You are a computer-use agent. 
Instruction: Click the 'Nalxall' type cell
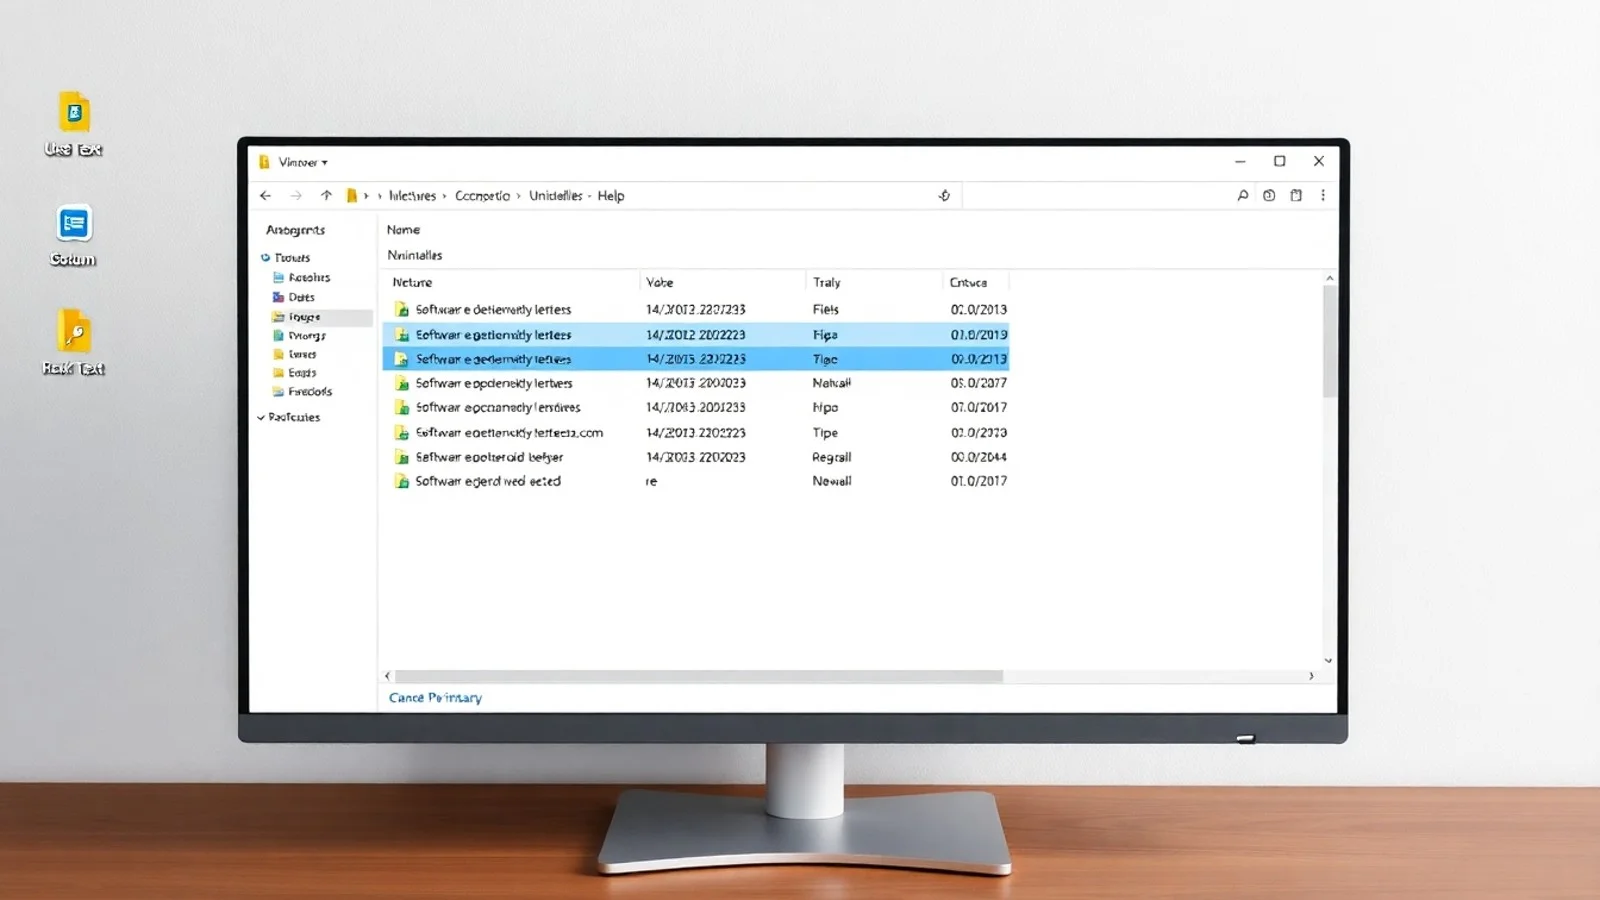pyautogui.click(x=832, y=383)
